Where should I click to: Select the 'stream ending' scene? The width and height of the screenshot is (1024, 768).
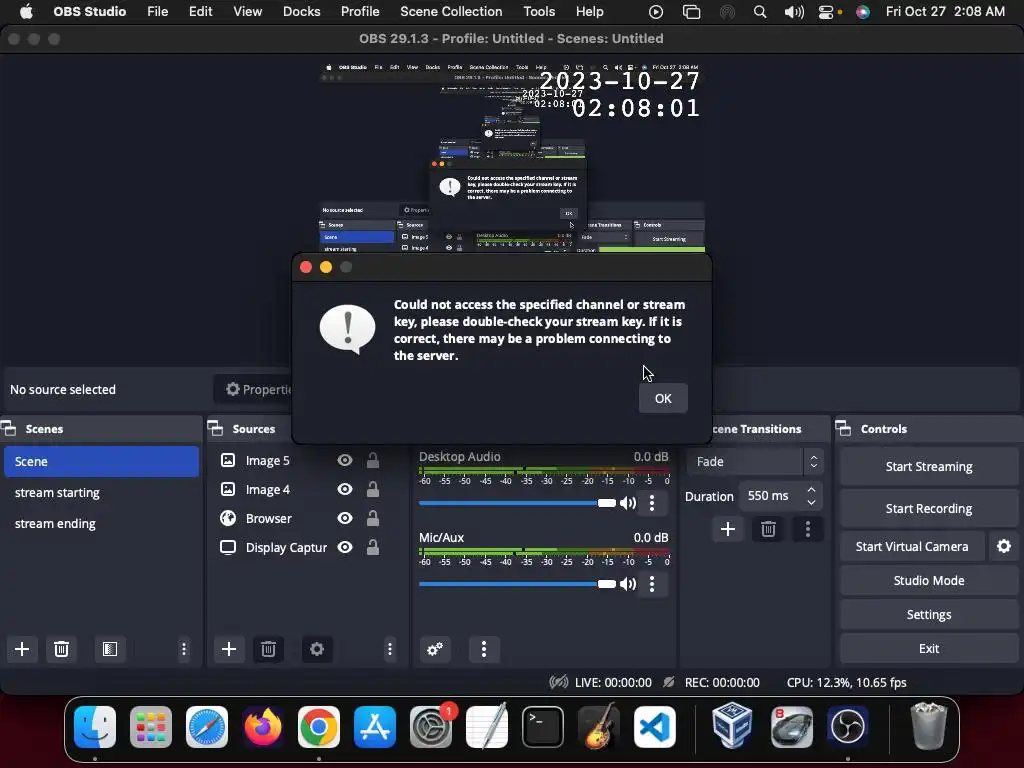tap(101, 523)
